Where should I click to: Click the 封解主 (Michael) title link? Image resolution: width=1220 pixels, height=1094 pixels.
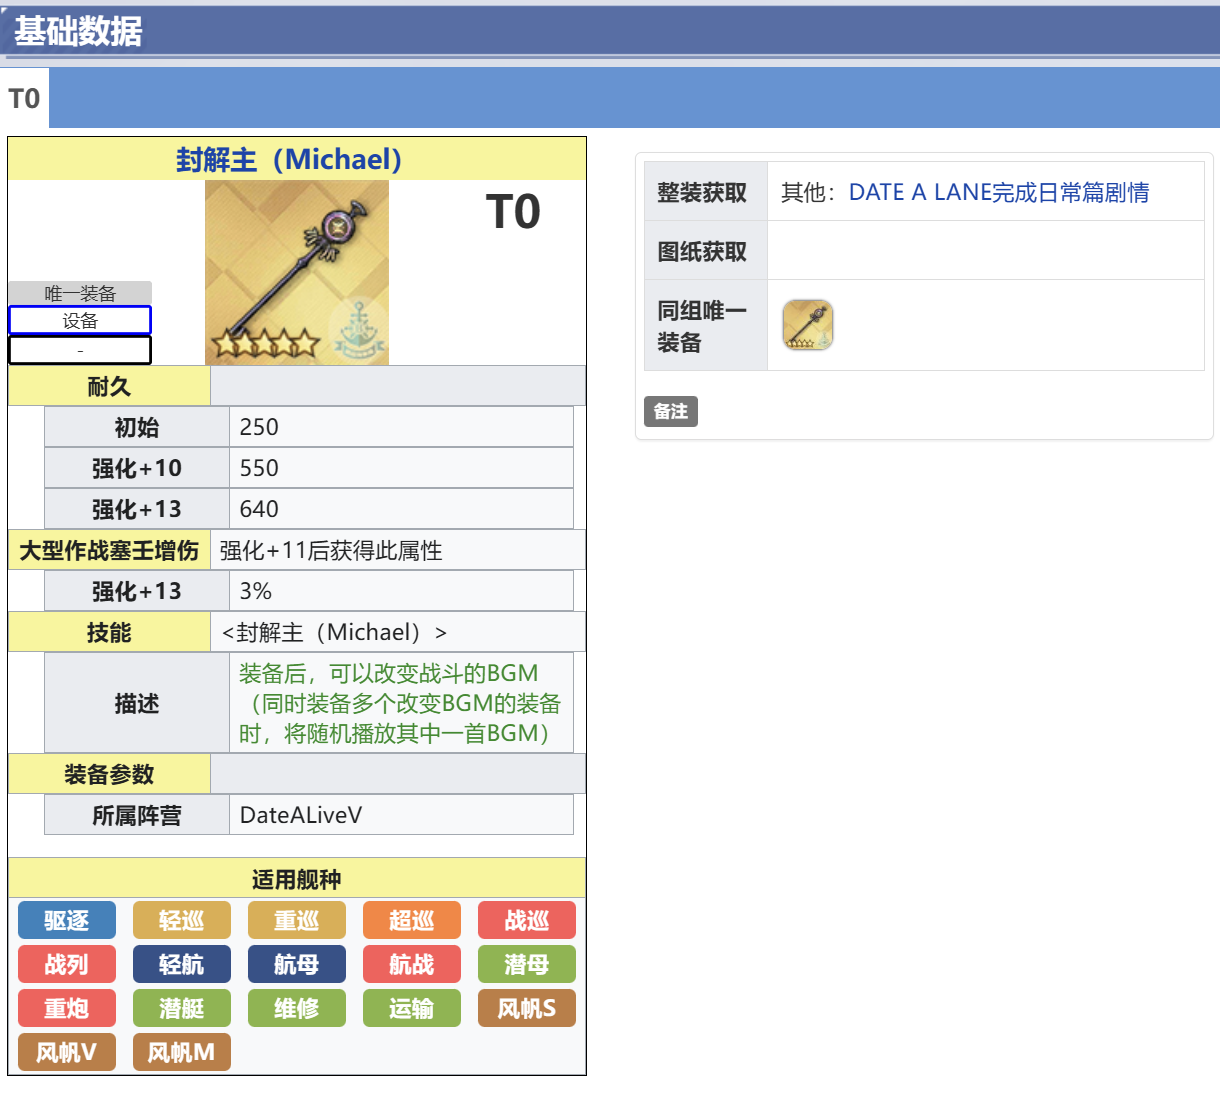tap(289, 160)
